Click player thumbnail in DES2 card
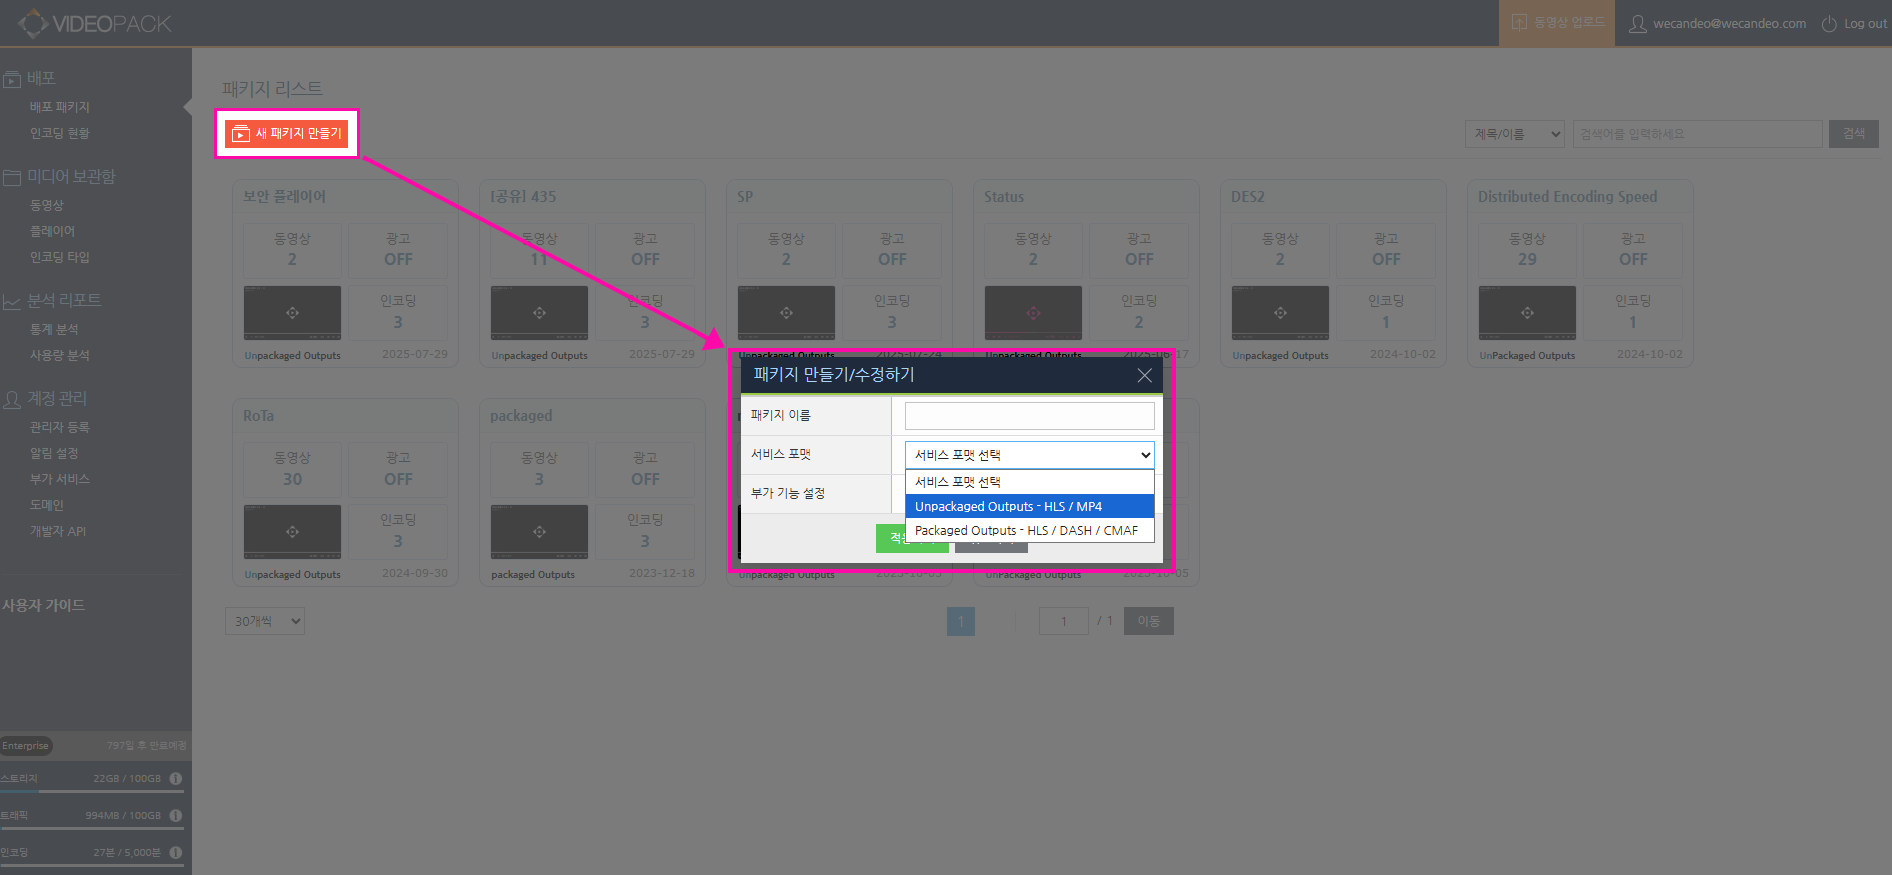 pos(1280,313)
